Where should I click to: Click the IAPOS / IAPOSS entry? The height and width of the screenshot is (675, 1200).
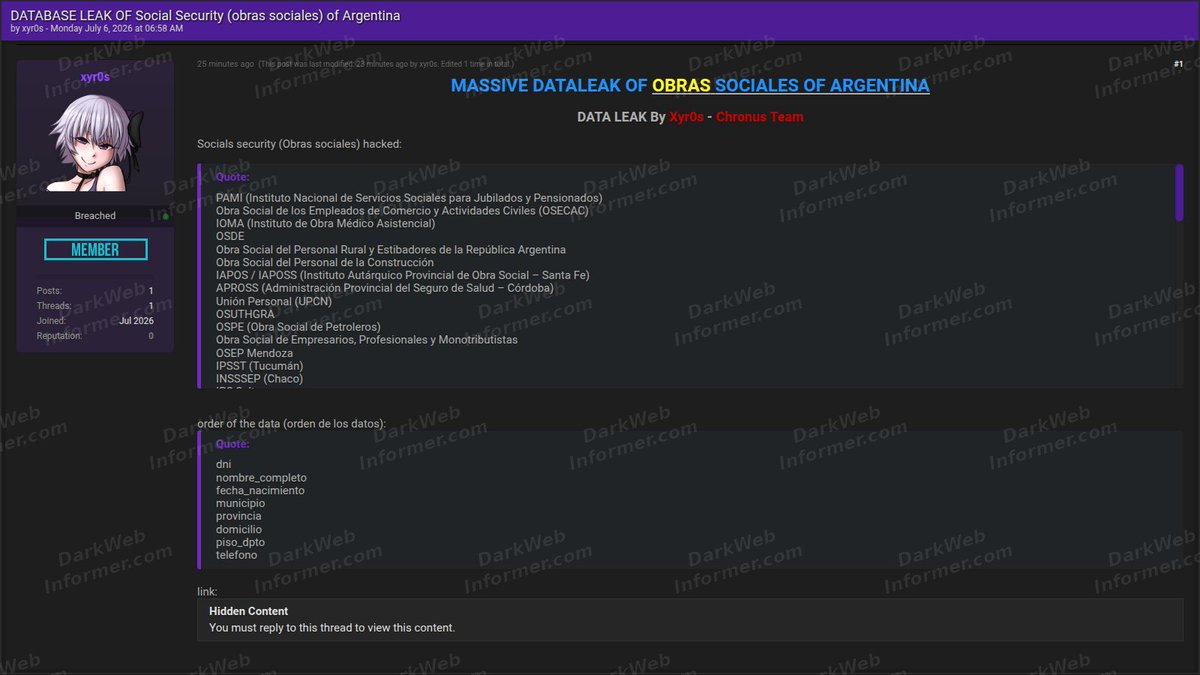(402, 275)
